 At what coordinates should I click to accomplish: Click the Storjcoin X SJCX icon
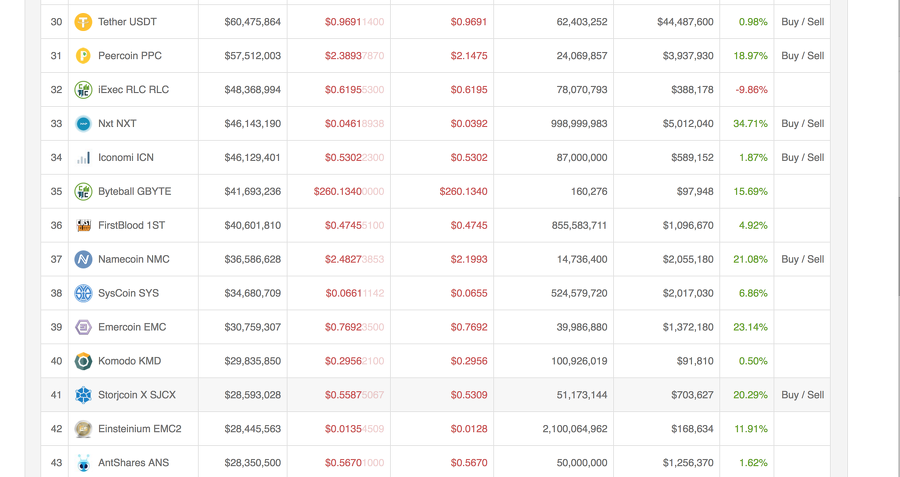pyautogui.click(x=84, y=395)
